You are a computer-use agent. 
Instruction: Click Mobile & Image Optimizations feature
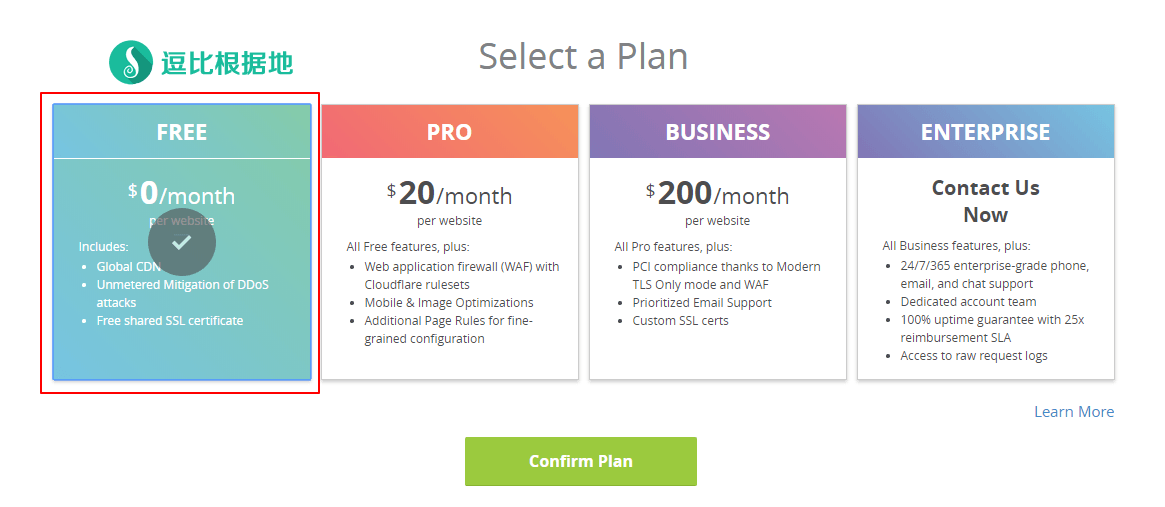coord(449,303)
